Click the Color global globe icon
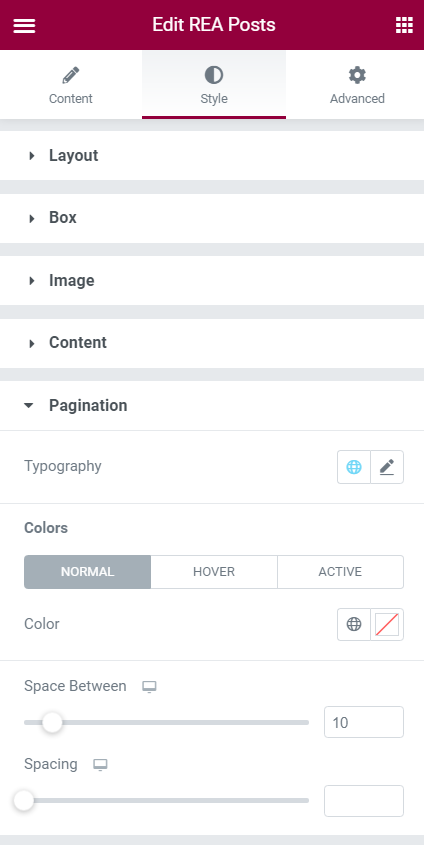424x845 pixels. (x=354, y=624)
